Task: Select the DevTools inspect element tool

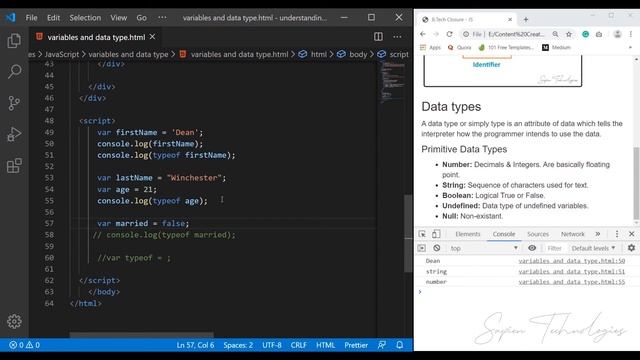Action: tap(422, 234)
